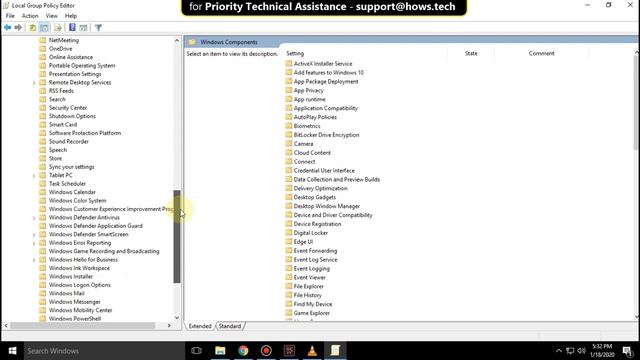Viewport: 640px width, 360px height.
Task: Select Delivery Optimization in the list
Action: tap(320, 189)
